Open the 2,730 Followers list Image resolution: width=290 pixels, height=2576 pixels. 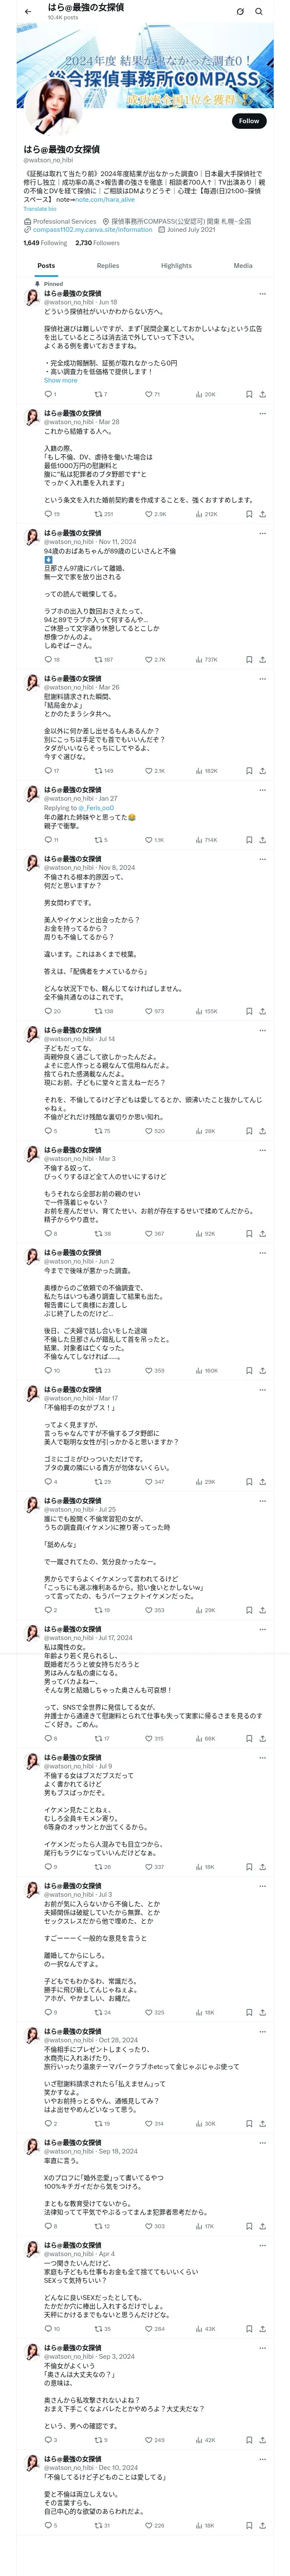[97, 243]
